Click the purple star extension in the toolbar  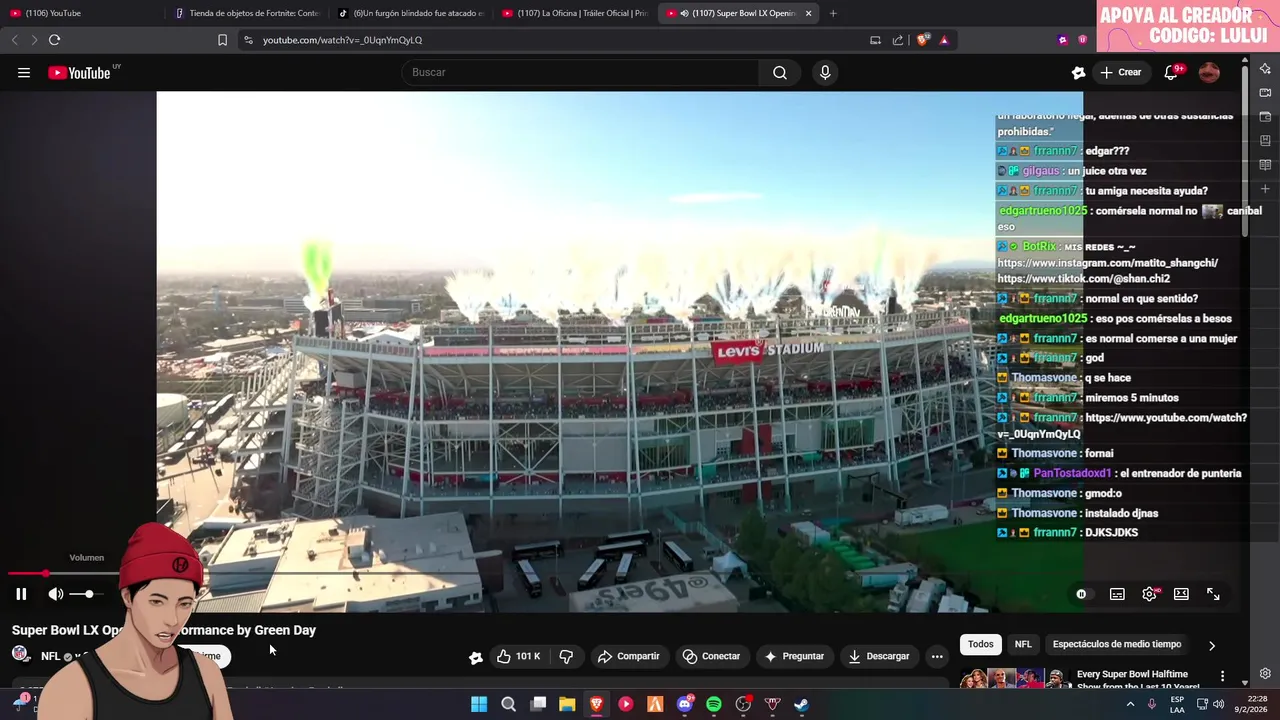point(1062,40)
